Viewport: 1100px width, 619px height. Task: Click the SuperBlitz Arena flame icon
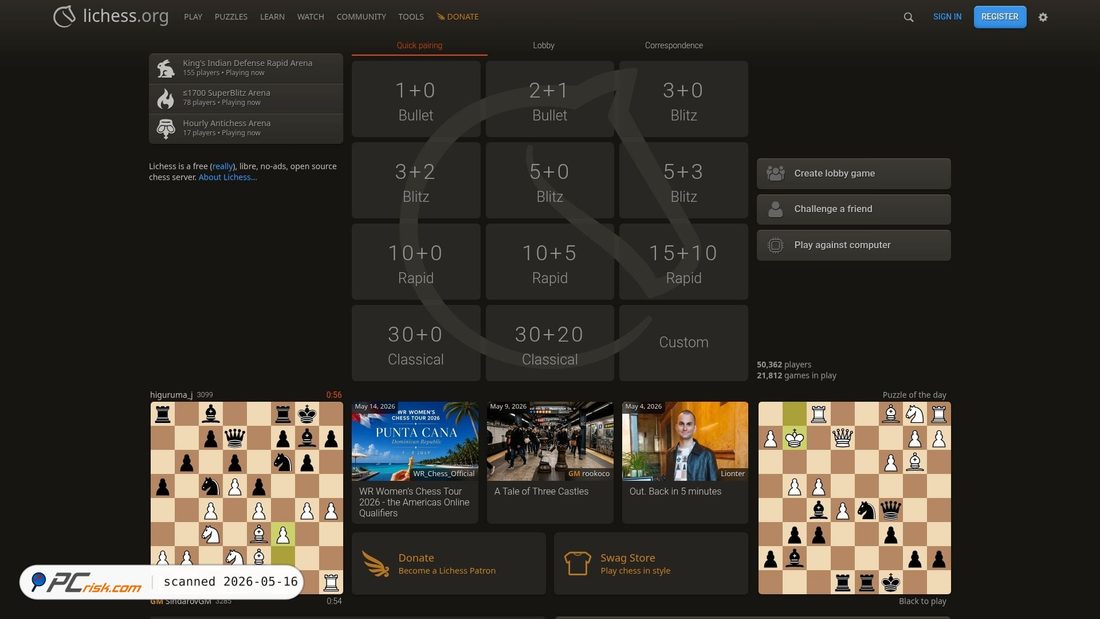pos(166,98)
